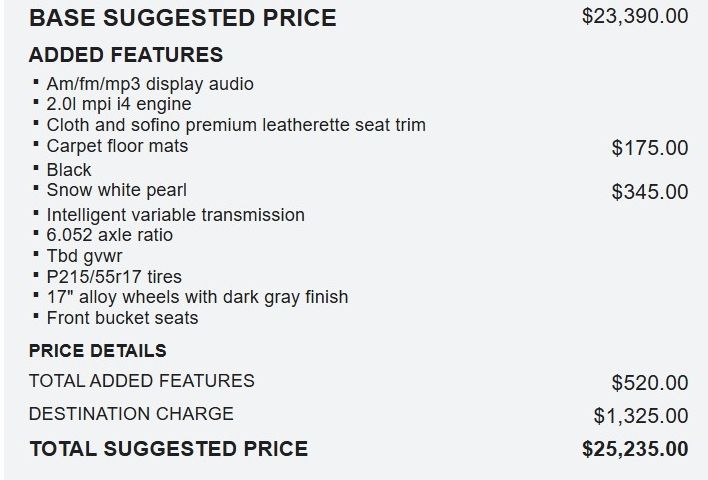The width and height of the screenshot is (708, 480).
Task: Select the 2.0l mpi i4 engine feature
Action: (119, 104)
